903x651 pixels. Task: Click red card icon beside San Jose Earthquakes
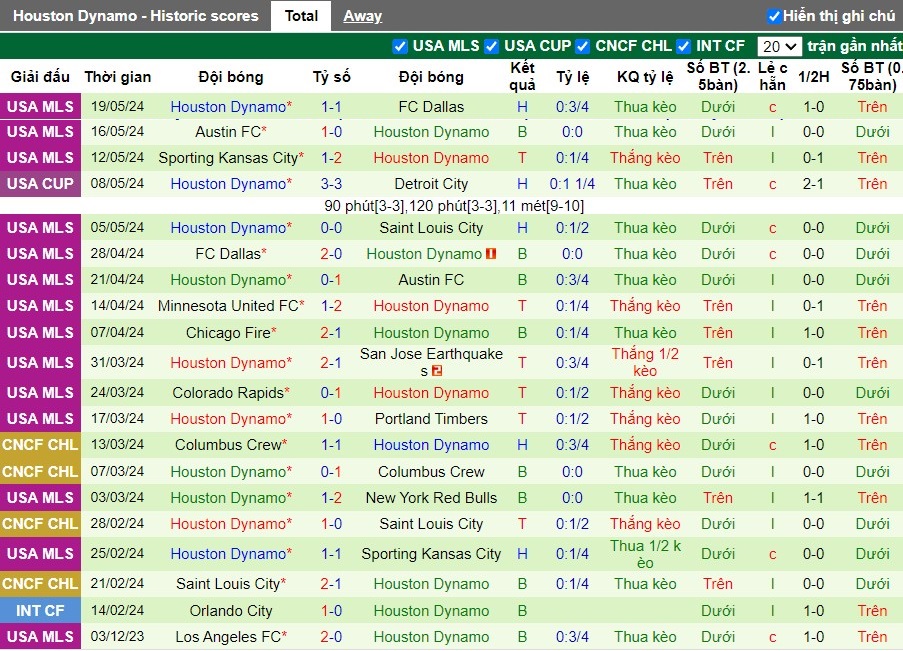point(437,371)
